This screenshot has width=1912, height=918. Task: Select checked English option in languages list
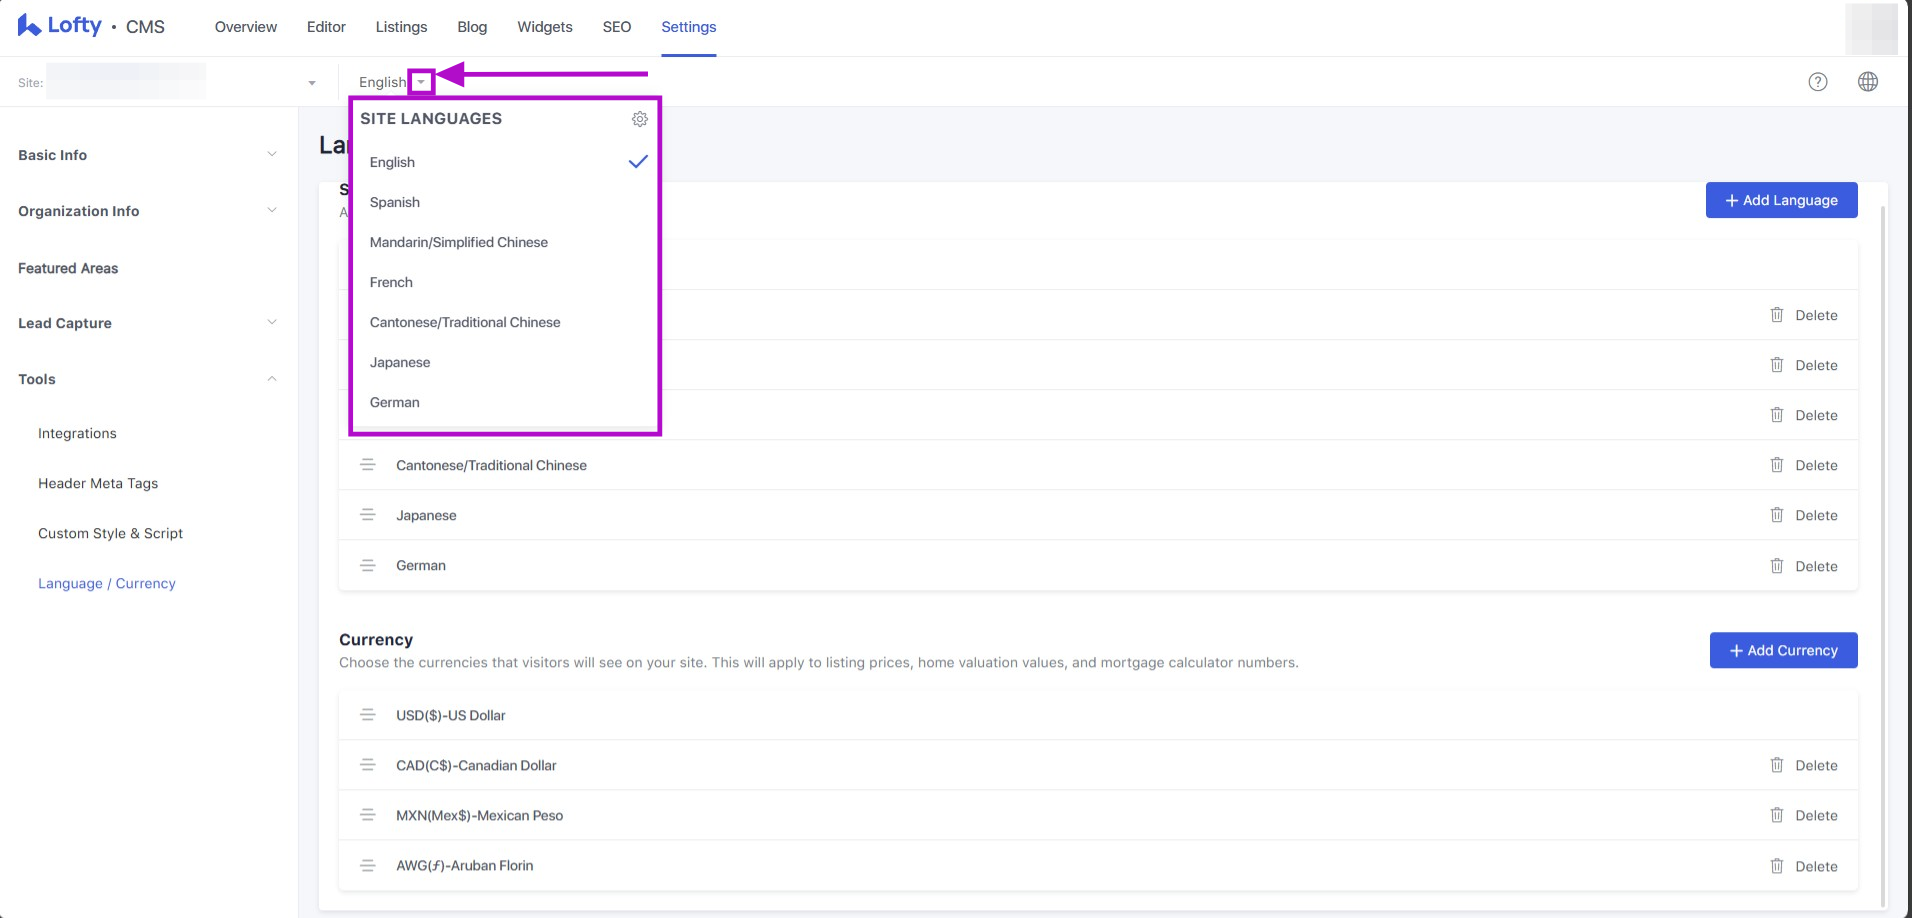point(393,162)
